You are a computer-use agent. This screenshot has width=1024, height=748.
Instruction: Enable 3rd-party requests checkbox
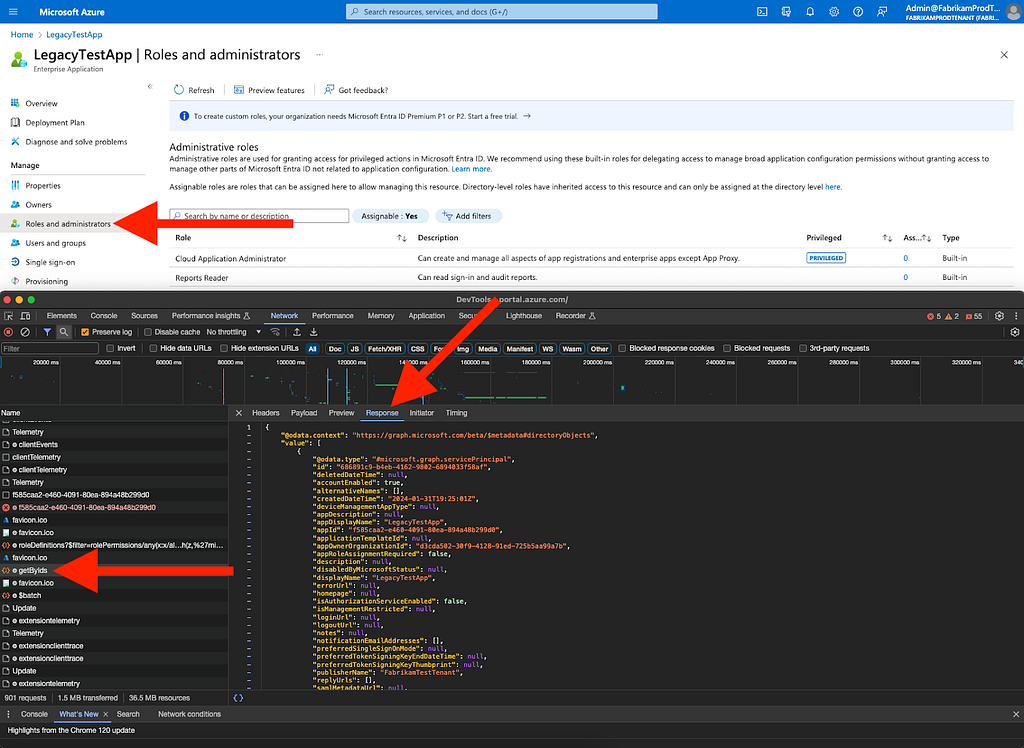click(803, 348)
